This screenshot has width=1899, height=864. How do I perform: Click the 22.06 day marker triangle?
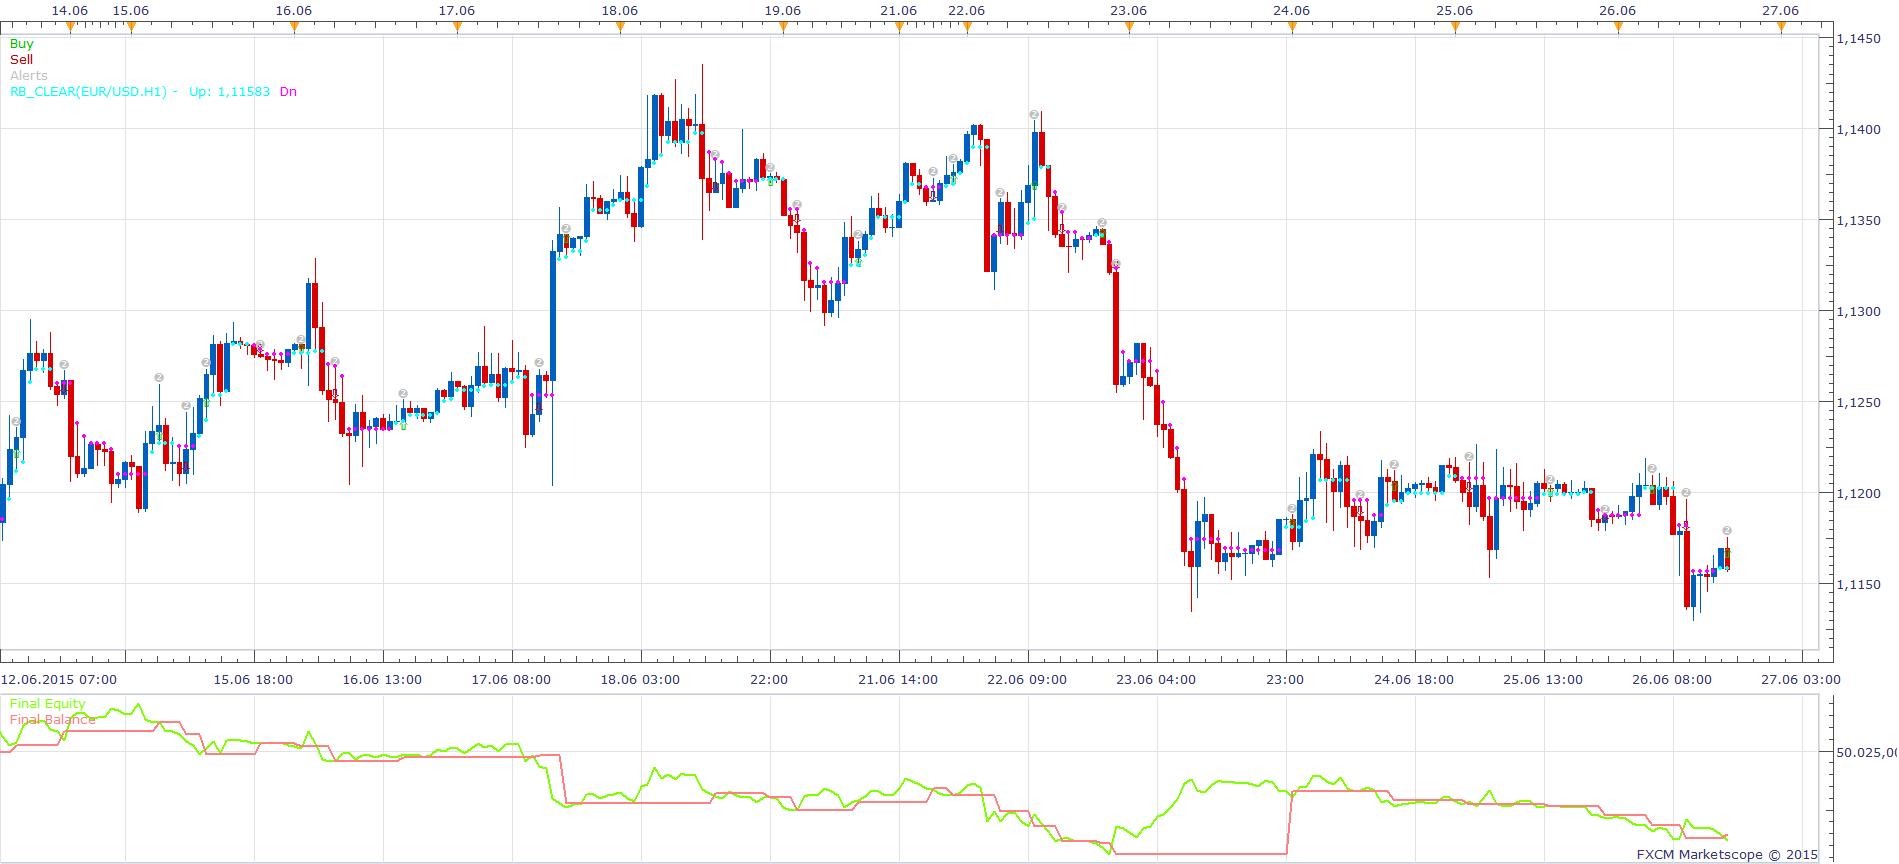click(967, 28)
